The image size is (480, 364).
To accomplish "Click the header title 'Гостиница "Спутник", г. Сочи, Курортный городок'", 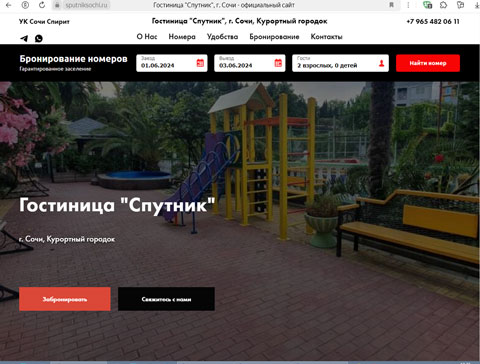I will click(239, 21).
